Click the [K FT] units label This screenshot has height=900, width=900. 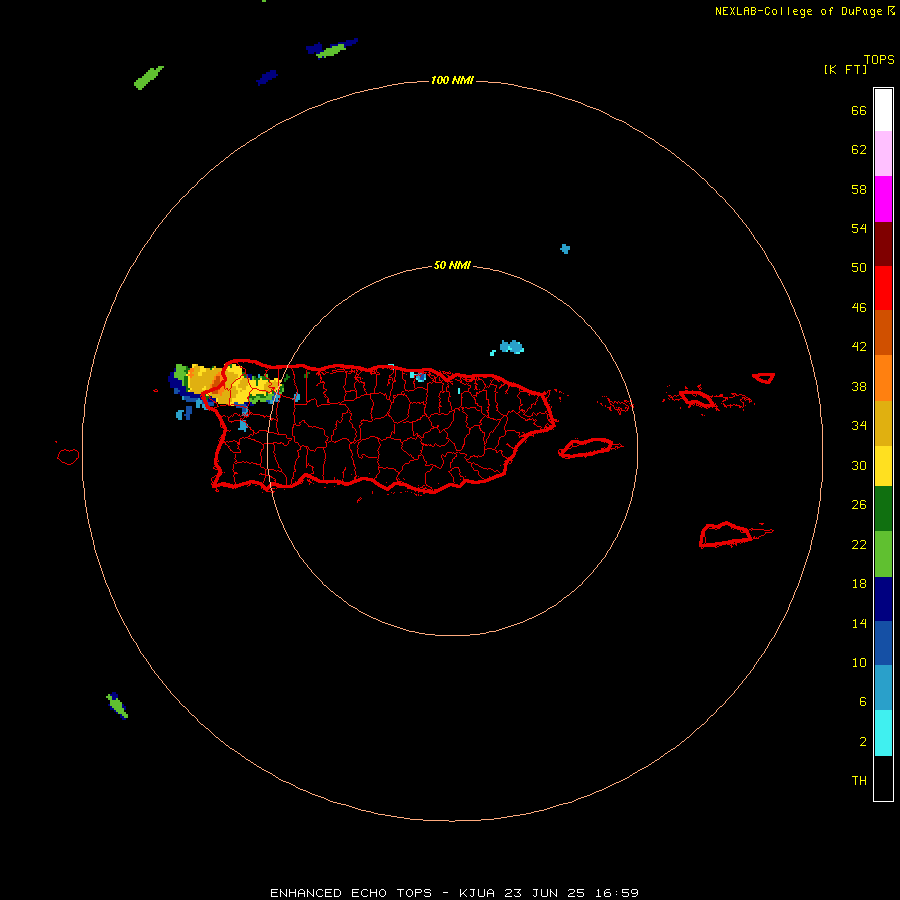coord(845,69)
